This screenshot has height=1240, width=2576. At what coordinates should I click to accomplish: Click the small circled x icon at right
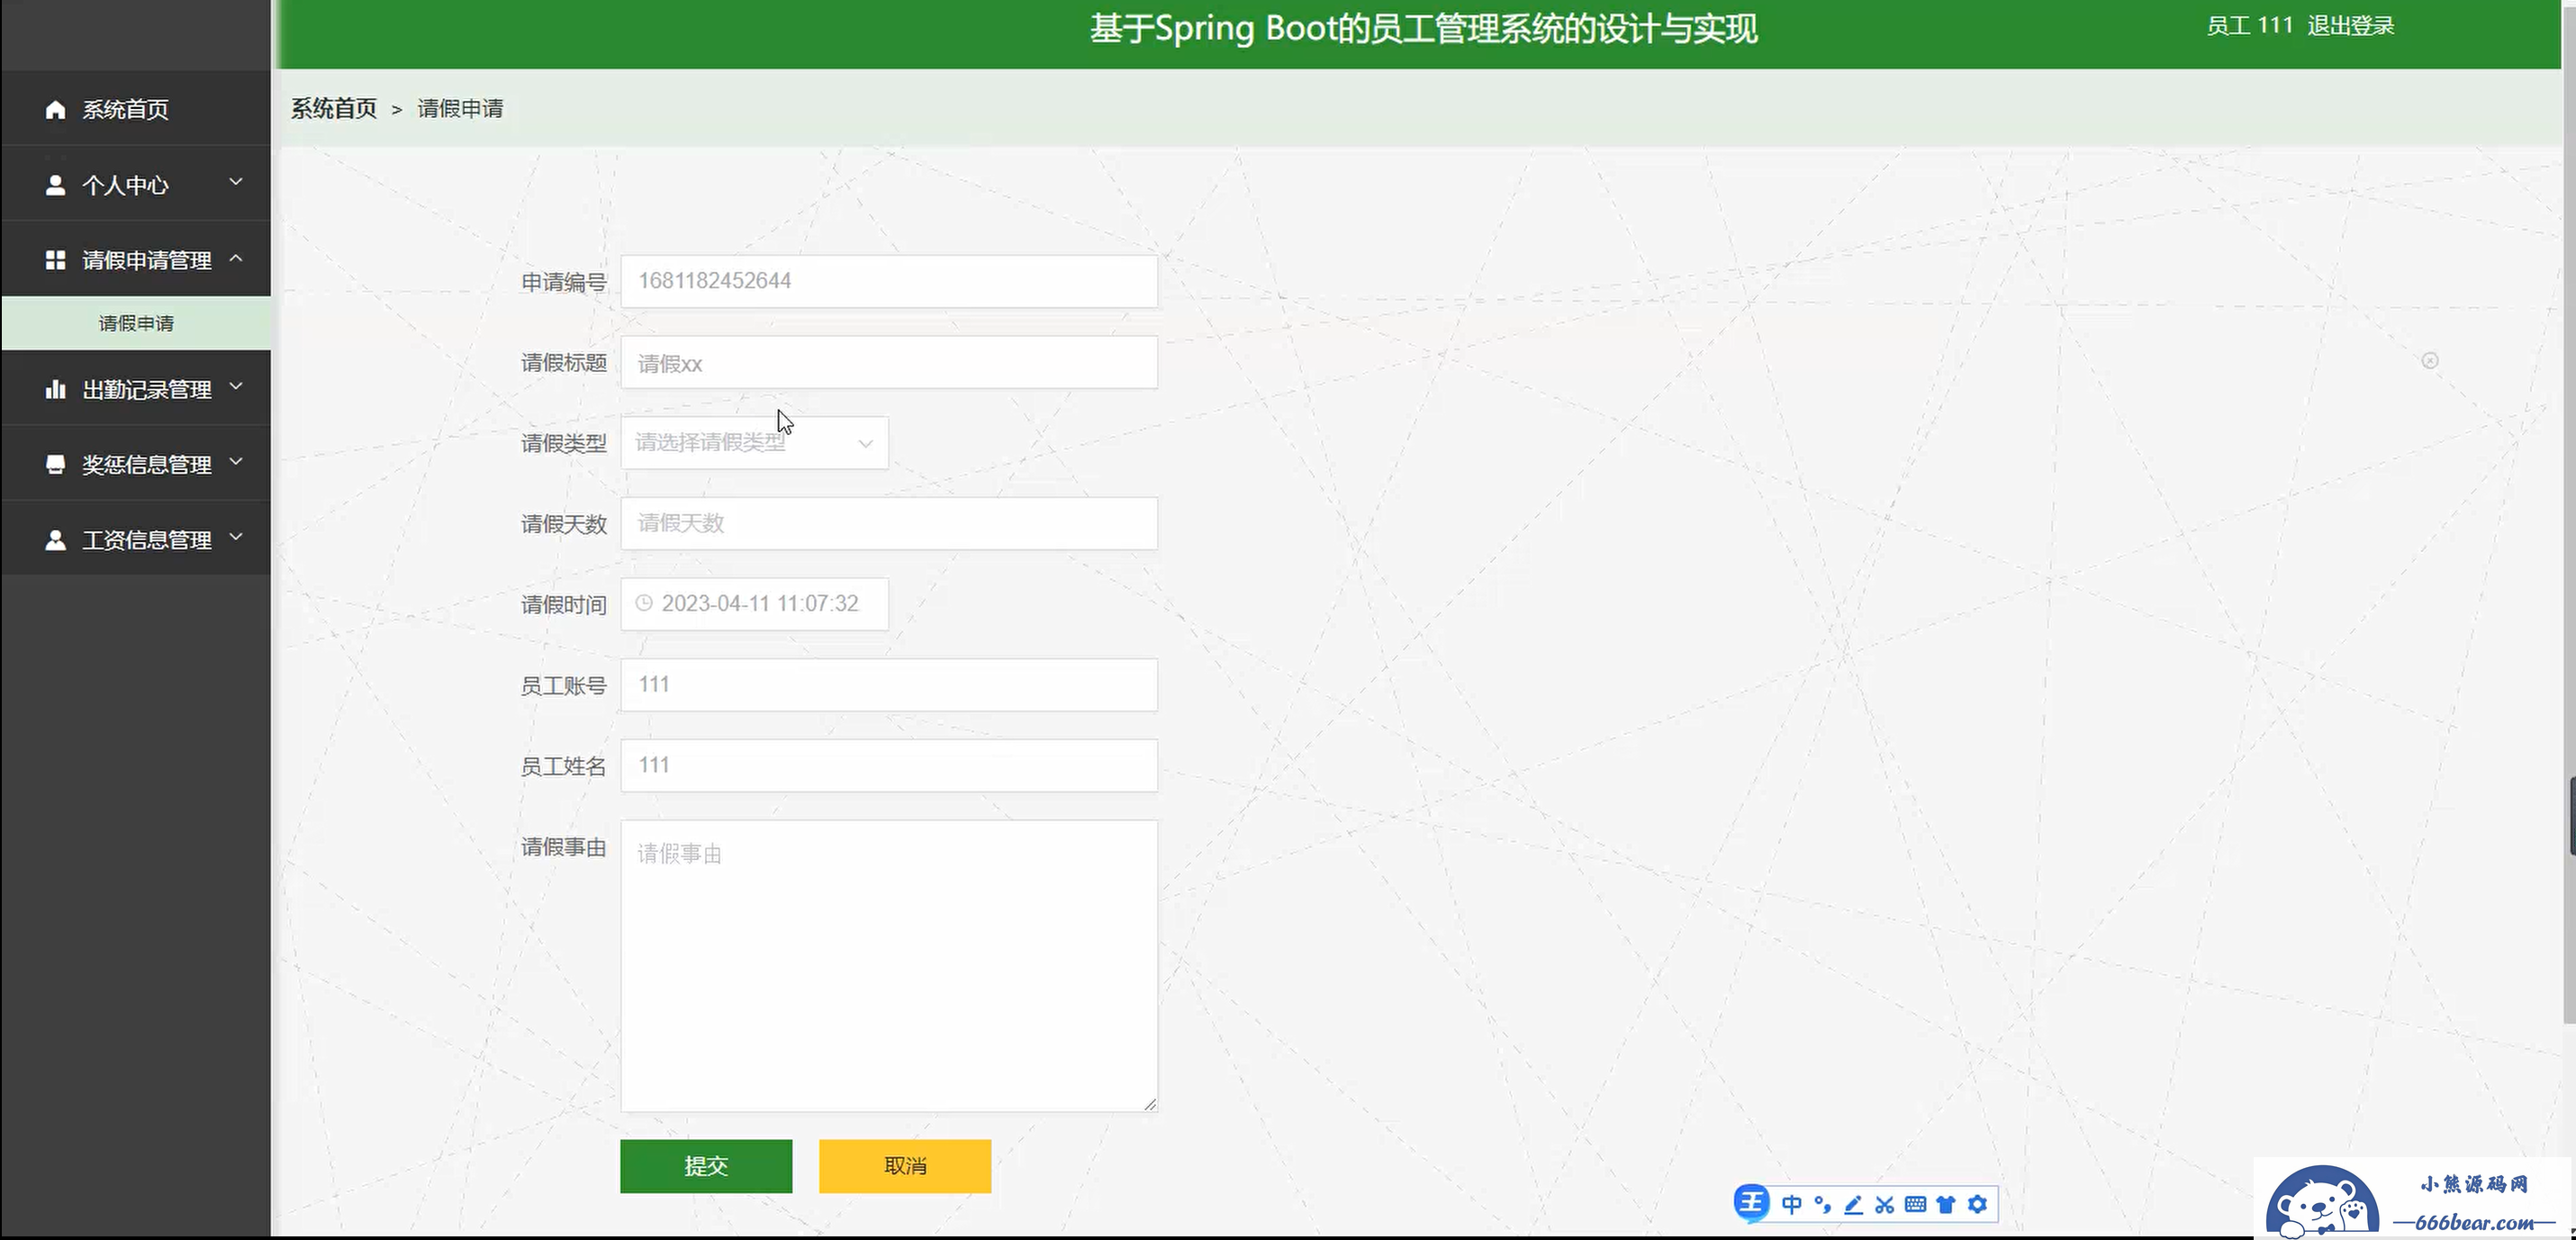[2430, 360]
